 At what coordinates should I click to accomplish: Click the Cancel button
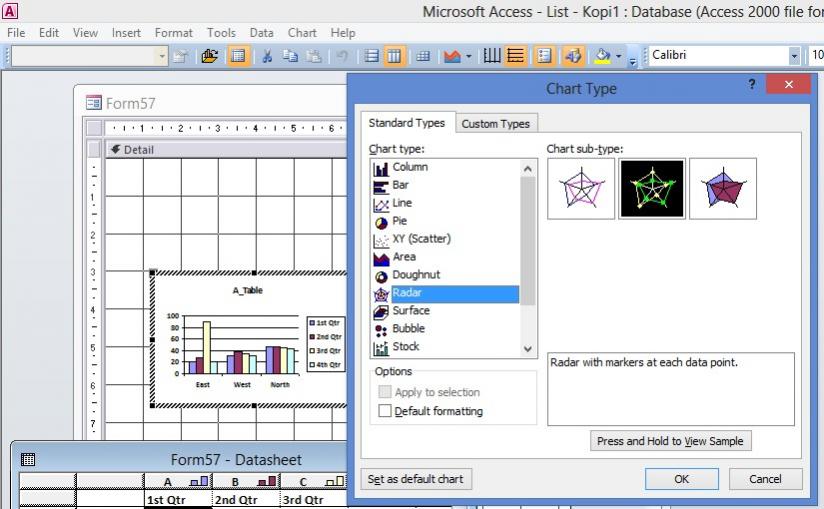[765, 479]
